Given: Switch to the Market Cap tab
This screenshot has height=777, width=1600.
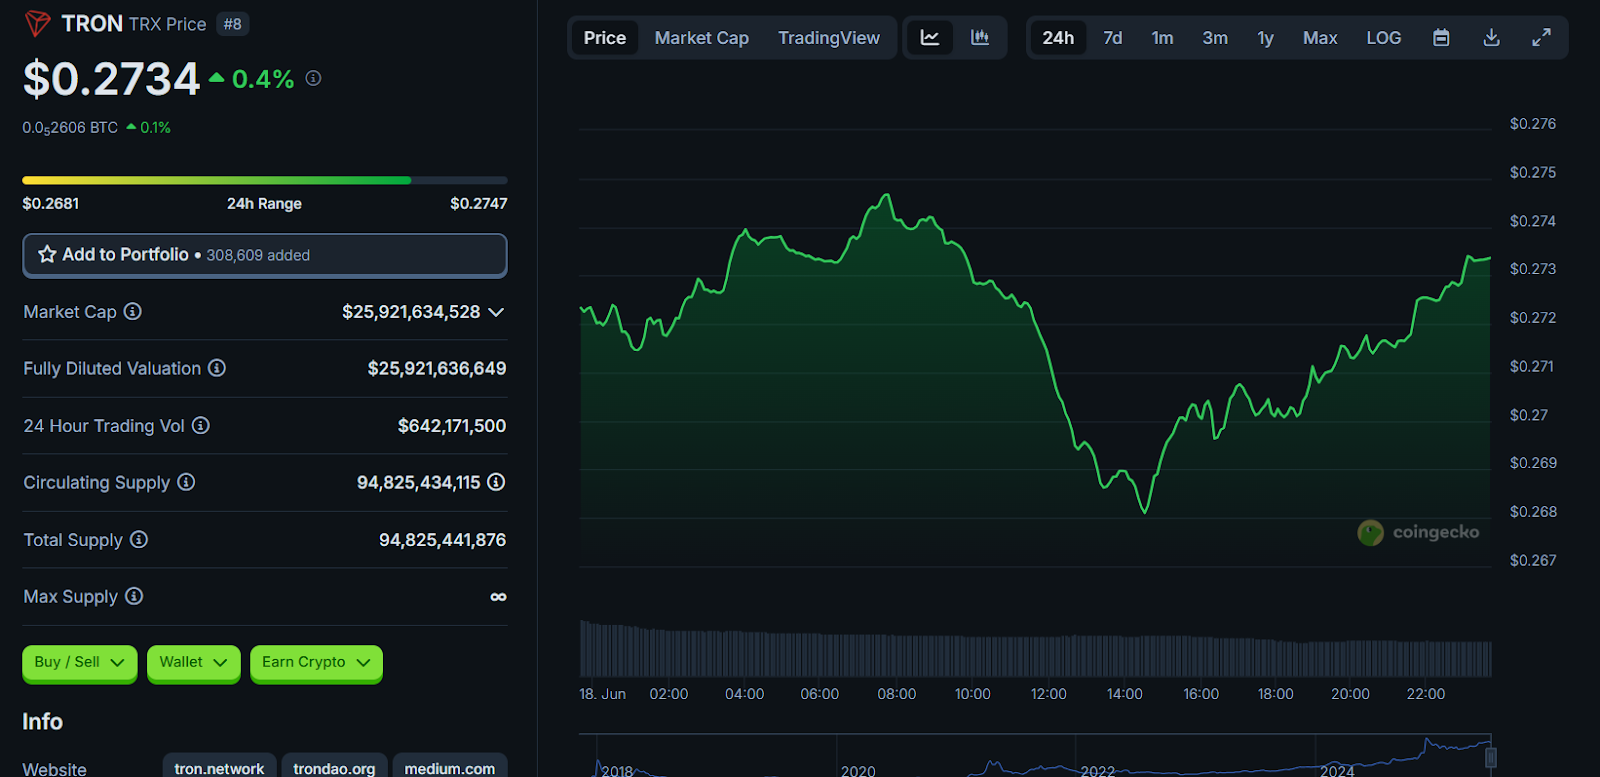Looking at the screenshot, I should [701, 38].
